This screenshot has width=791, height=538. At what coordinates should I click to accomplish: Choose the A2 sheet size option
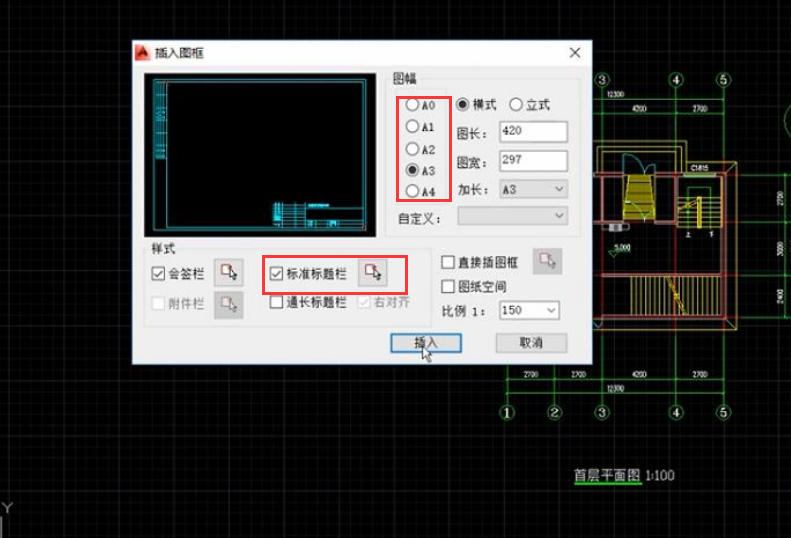pyautogui.click(x=412, y=149)
